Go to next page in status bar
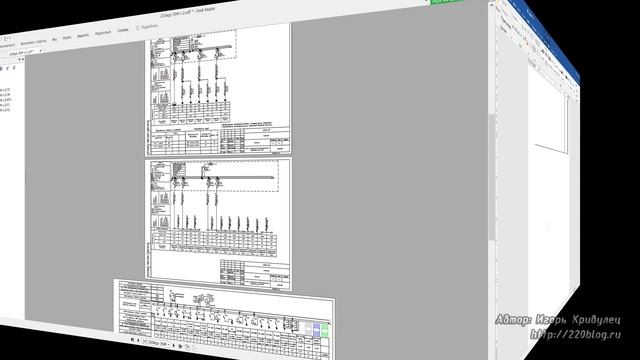This screenshot has width=640, height=360. coord(174,346)
